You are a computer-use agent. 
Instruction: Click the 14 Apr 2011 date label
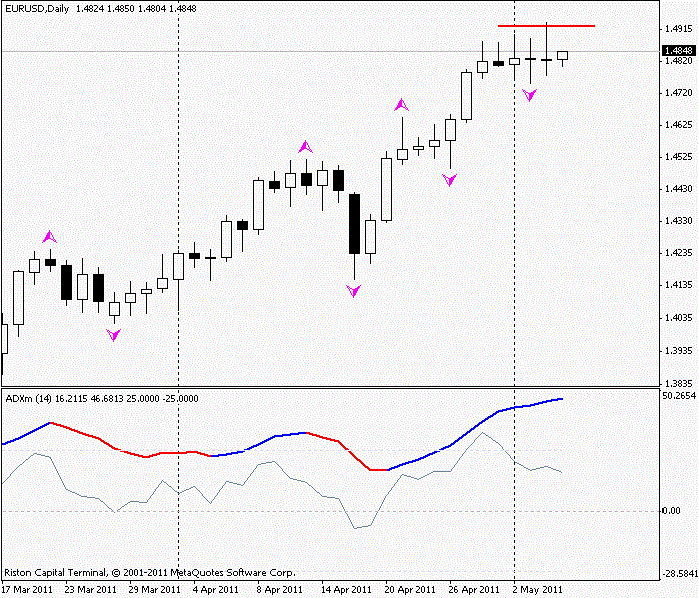click(346, 590)
